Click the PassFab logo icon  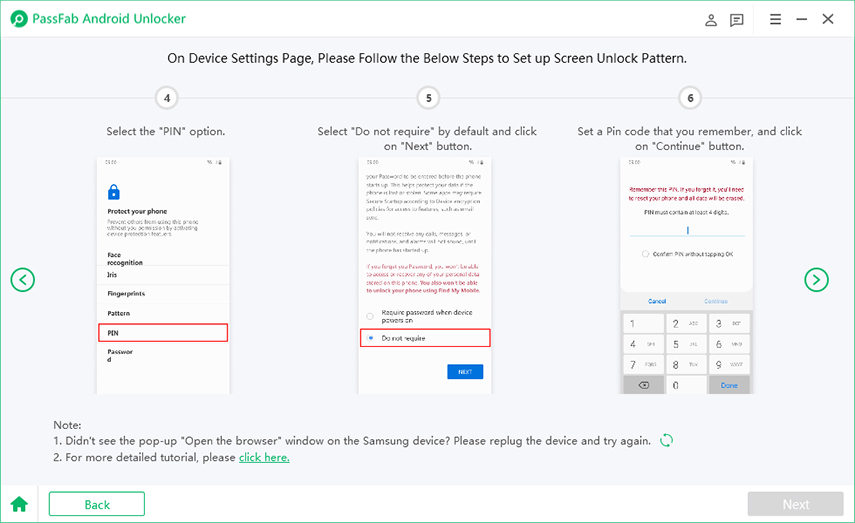pos(19,19)
